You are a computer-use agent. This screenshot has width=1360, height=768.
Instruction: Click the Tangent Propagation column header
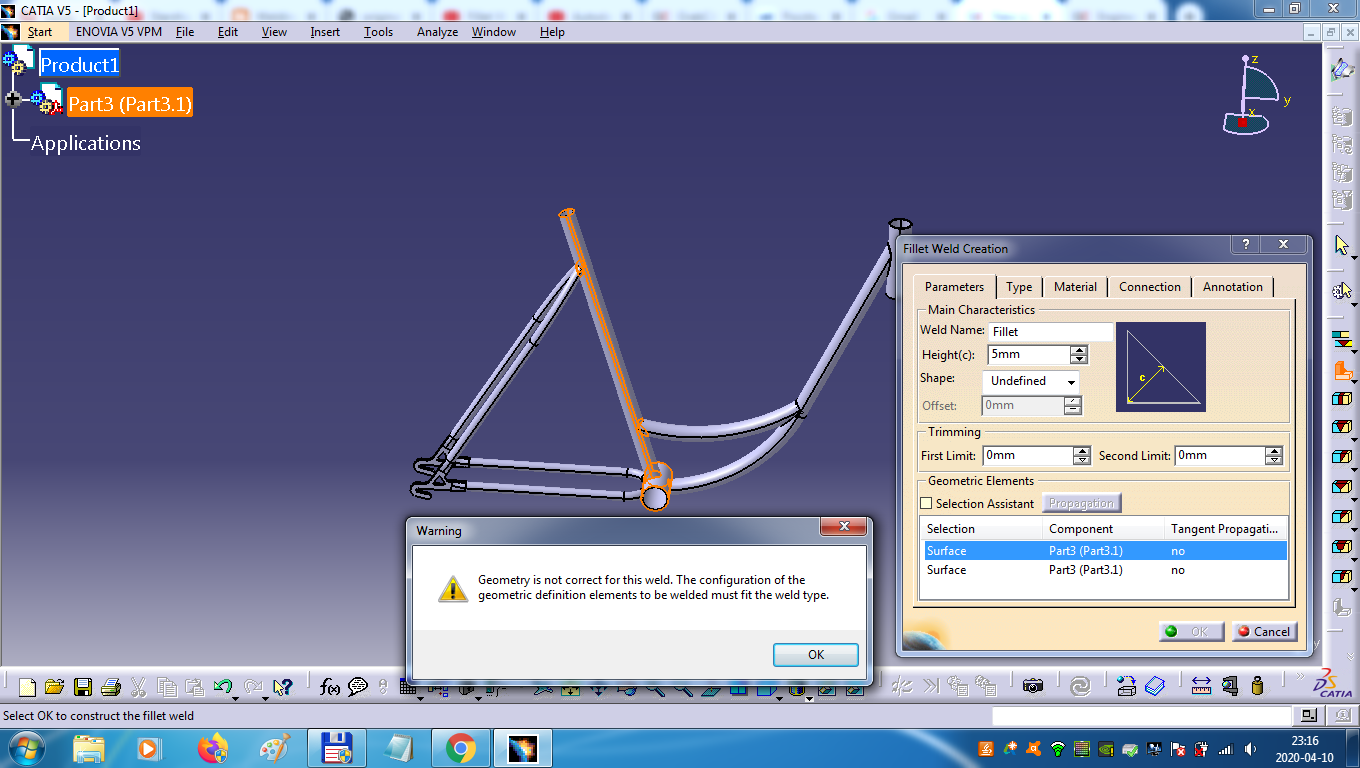1226,528
